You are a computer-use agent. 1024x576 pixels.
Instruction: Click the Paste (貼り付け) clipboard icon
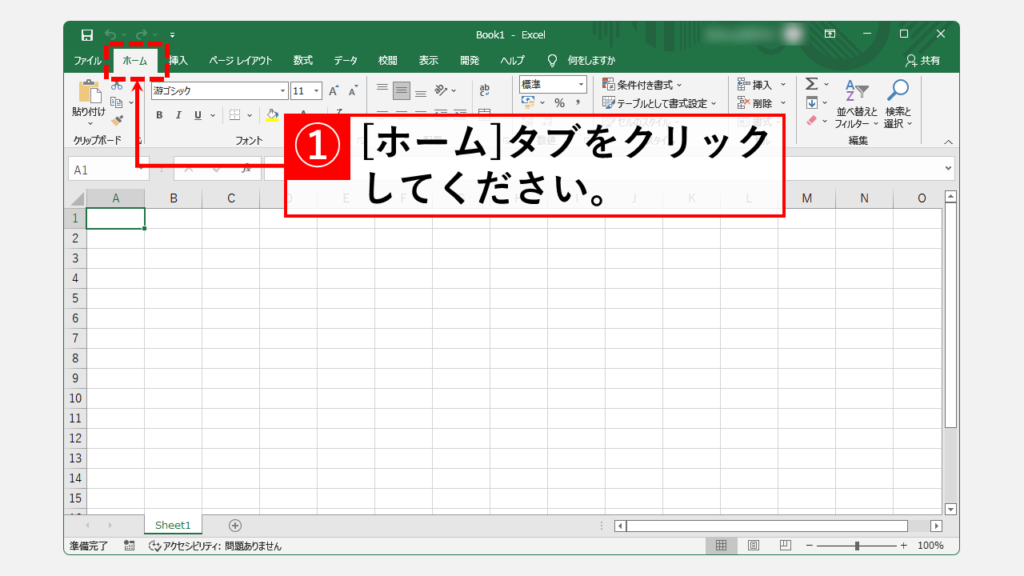click(x=88, y=93)
